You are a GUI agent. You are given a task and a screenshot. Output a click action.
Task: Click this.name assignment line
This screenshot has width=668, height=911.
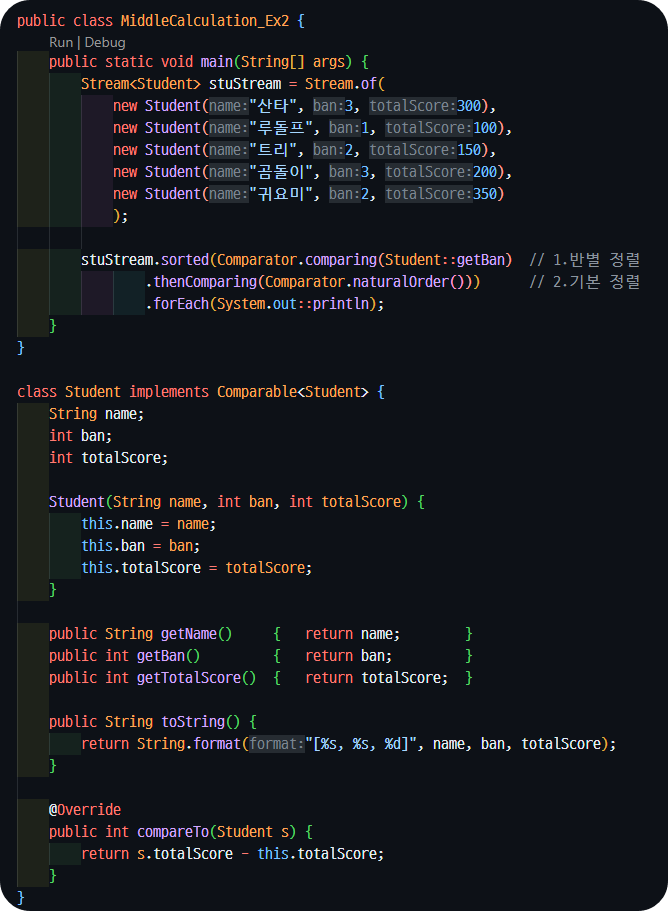coord(149,524)
